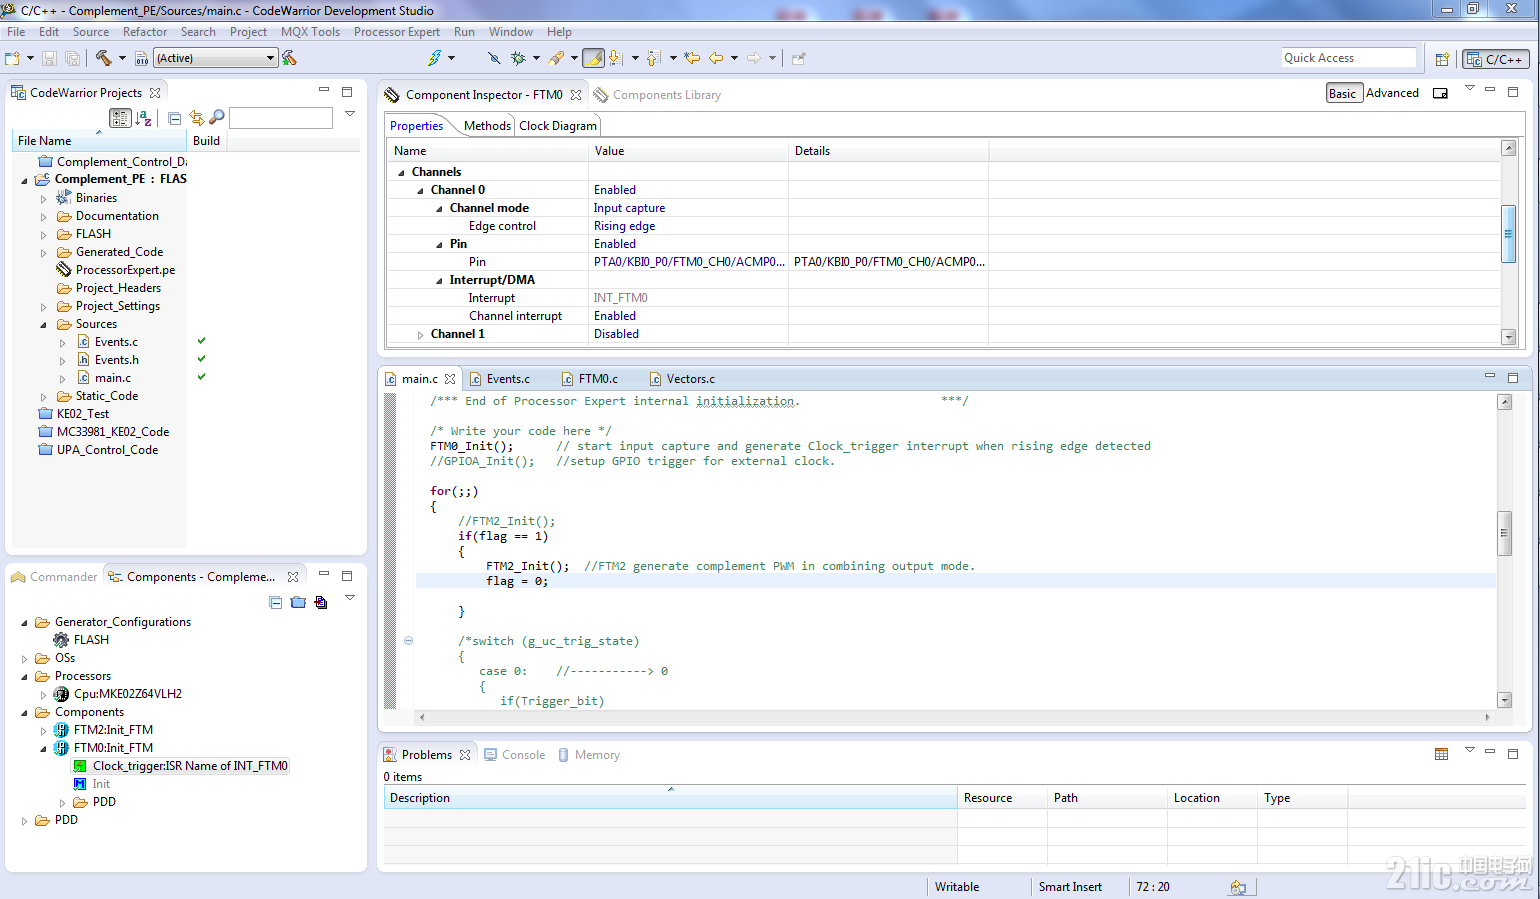Collapse the Sources folder
The height and width of the screenshot is (899, 1540).
coord(43,325)
